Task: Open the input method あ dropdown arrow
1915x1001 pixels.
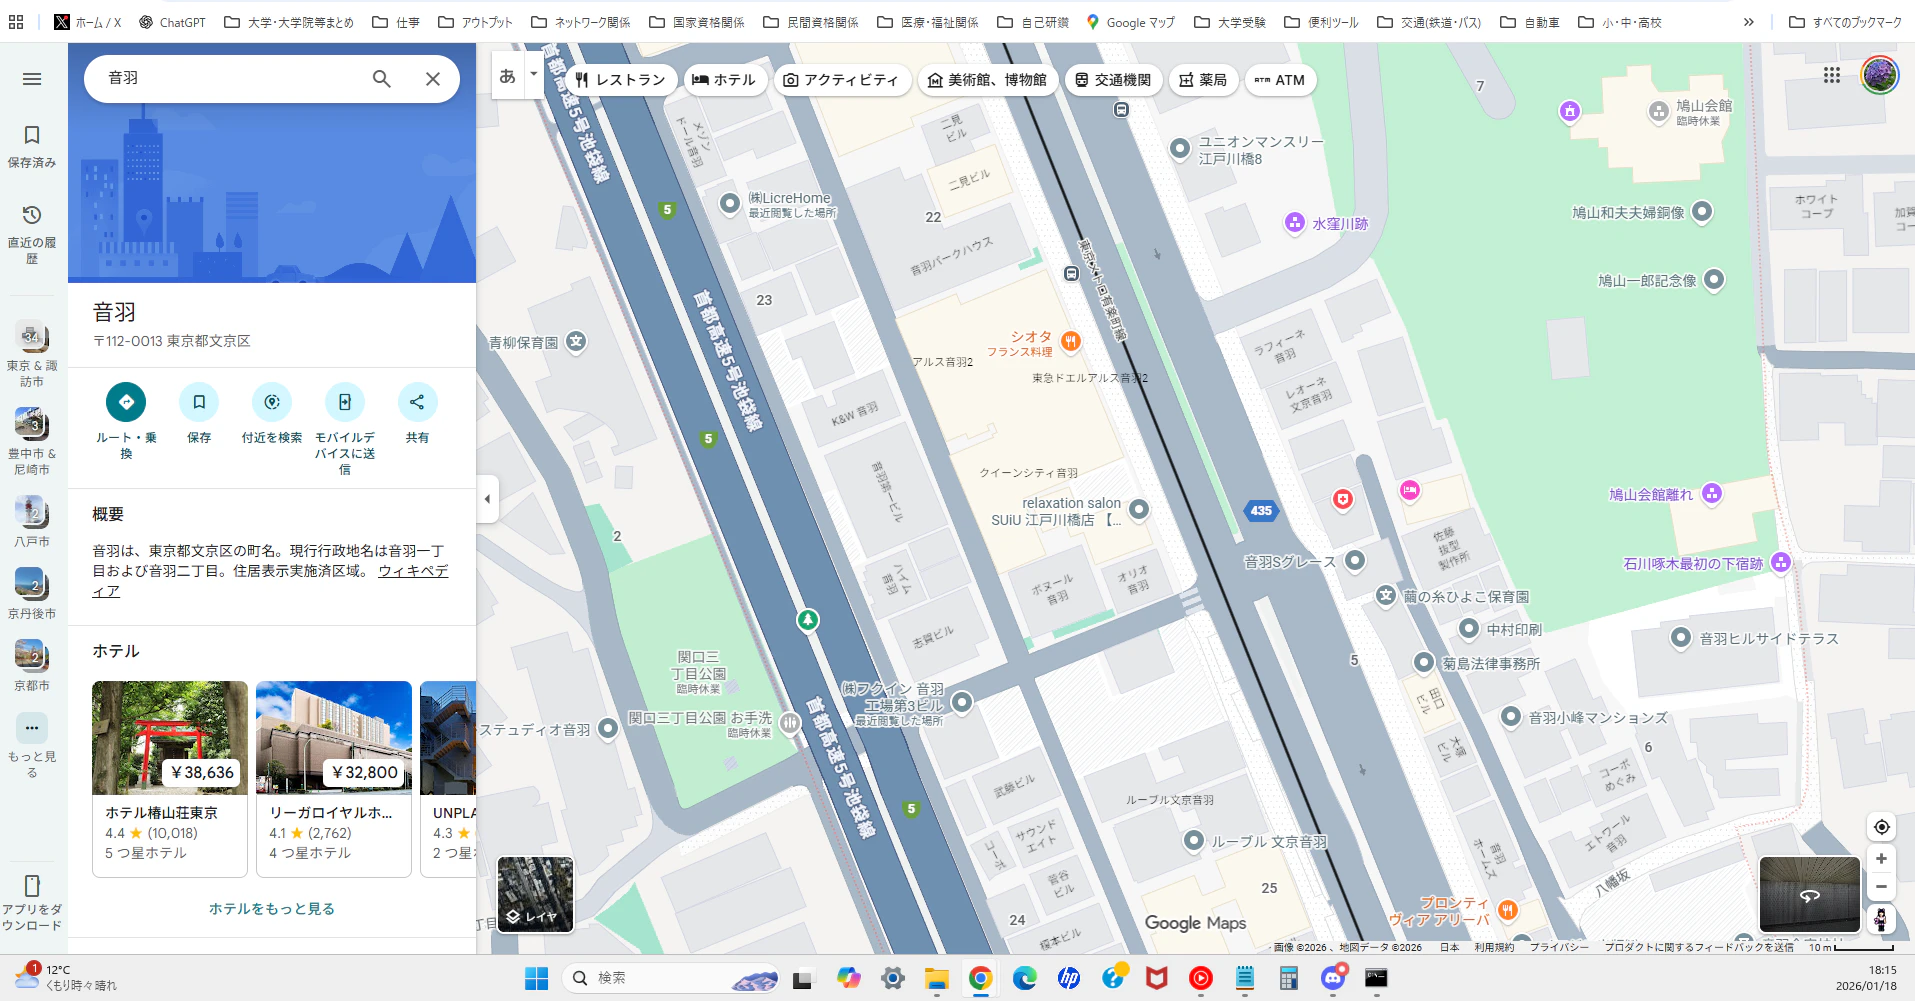Action: [533, 74]
